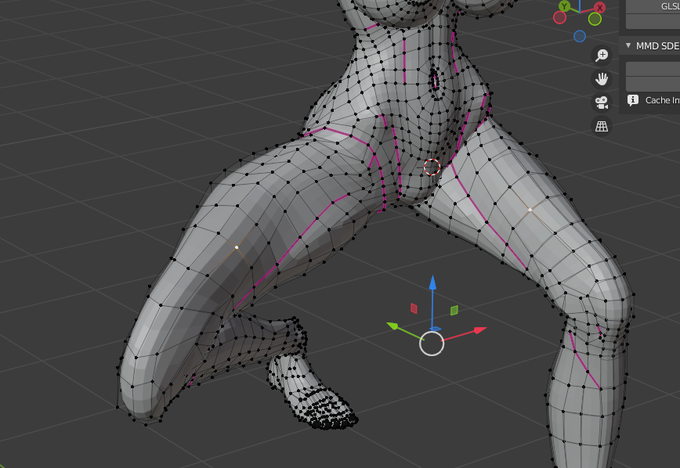The width and height of the screenshot is (680, 468).
Task: Click the GLSL button
Action: [653, 6]
